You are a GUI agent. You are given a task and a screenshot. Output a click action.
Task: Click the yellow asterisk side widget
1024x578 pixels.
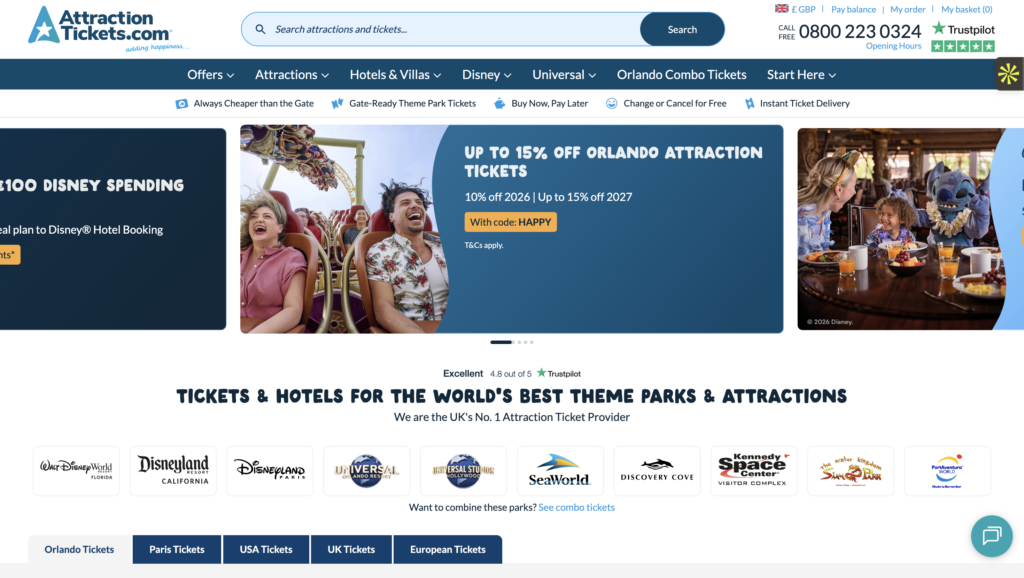[1009, 74]
